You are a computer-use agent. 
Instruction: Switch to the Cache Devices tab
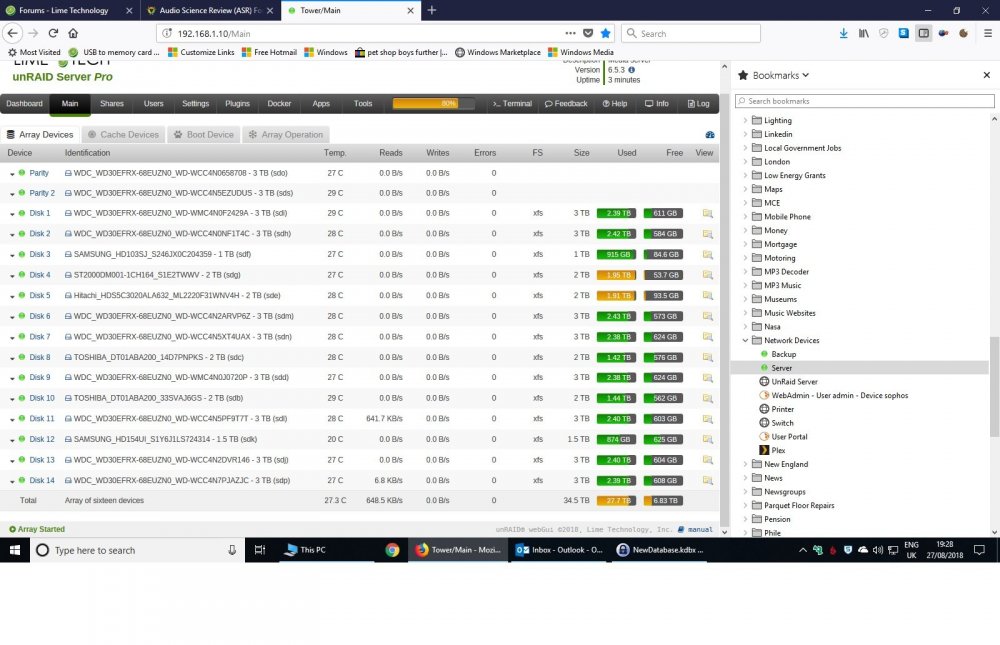(123, 135)
